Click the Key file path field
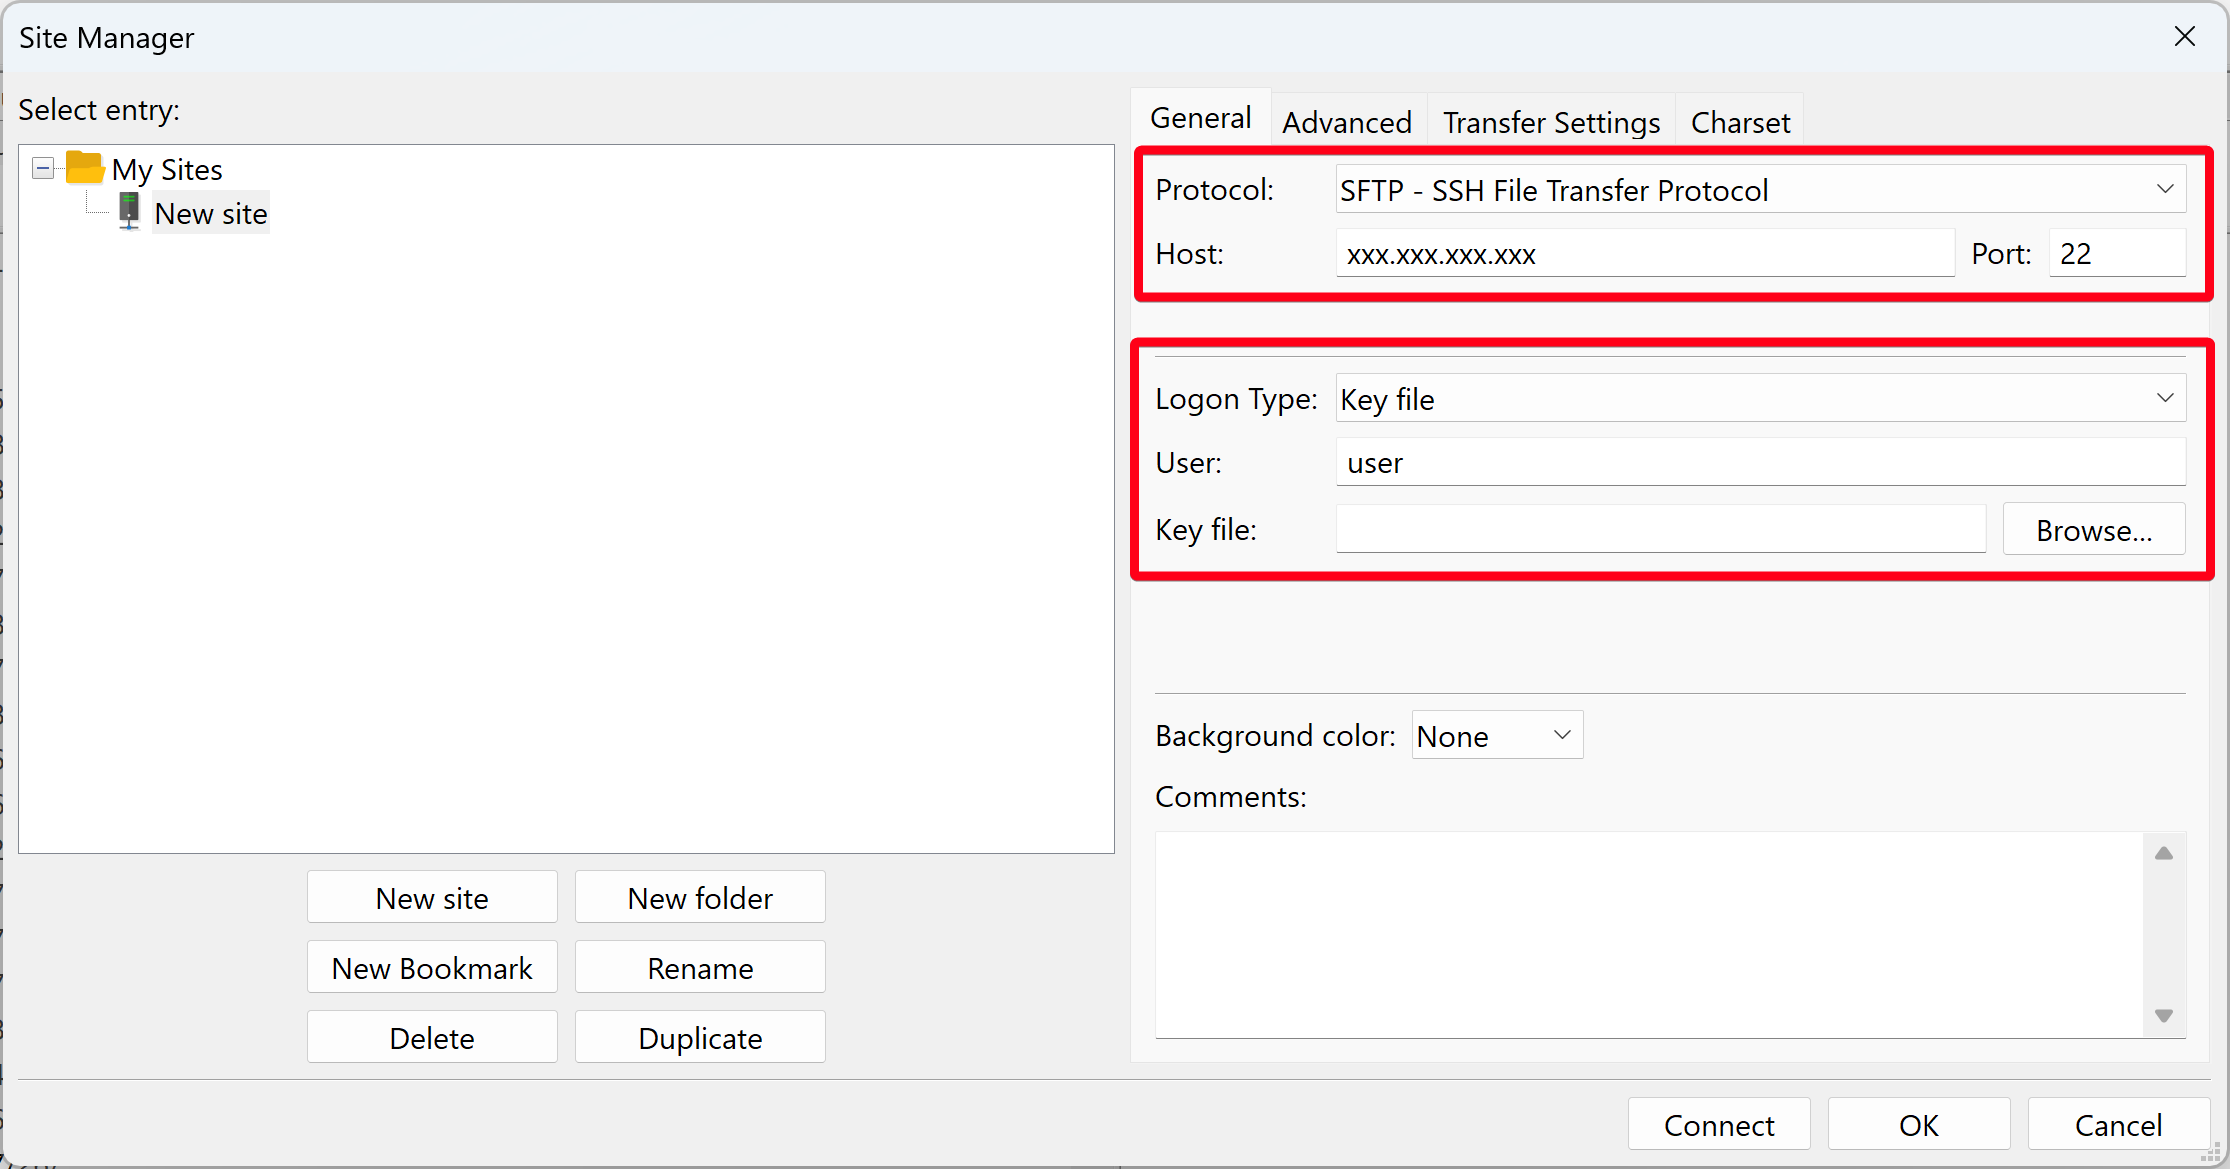 coord(1660,530)
